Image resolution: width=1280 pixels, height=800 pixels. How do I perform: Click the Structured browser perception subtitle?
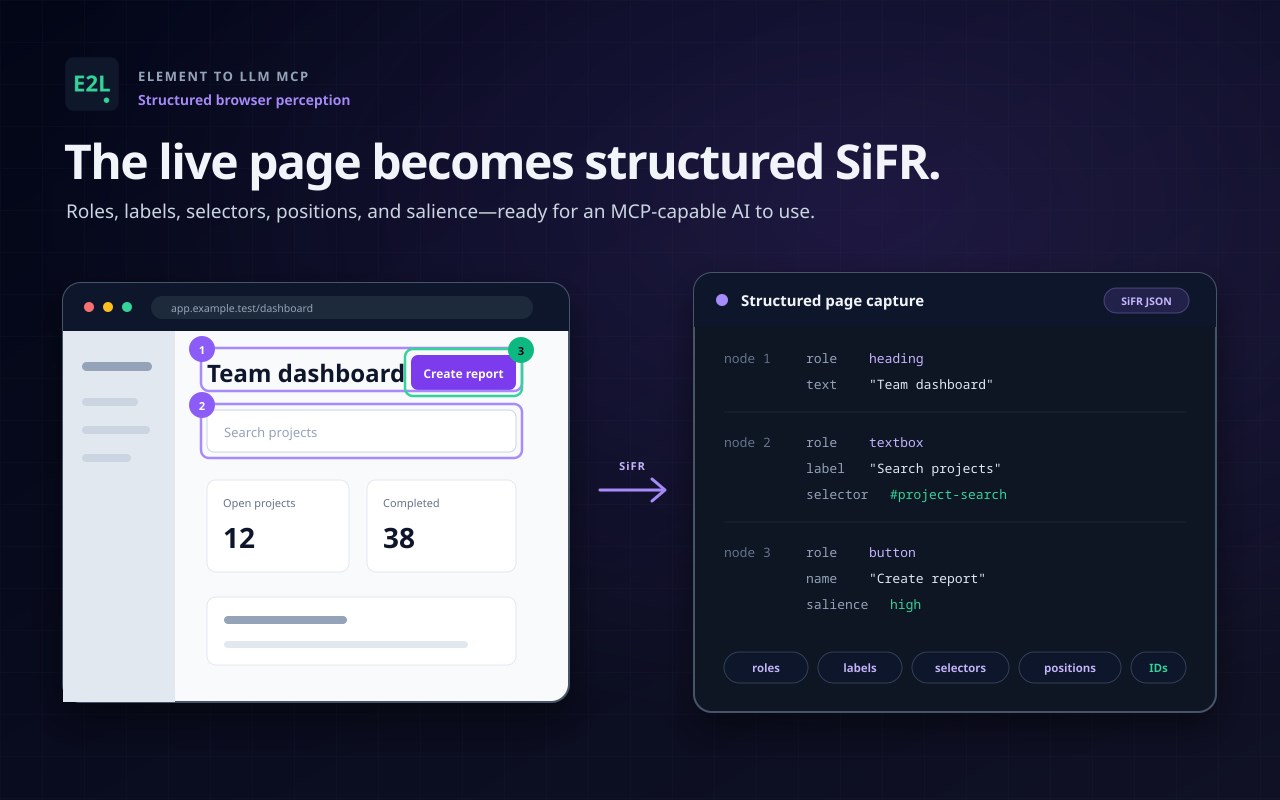pyautogui.click(x=244, y=100)
